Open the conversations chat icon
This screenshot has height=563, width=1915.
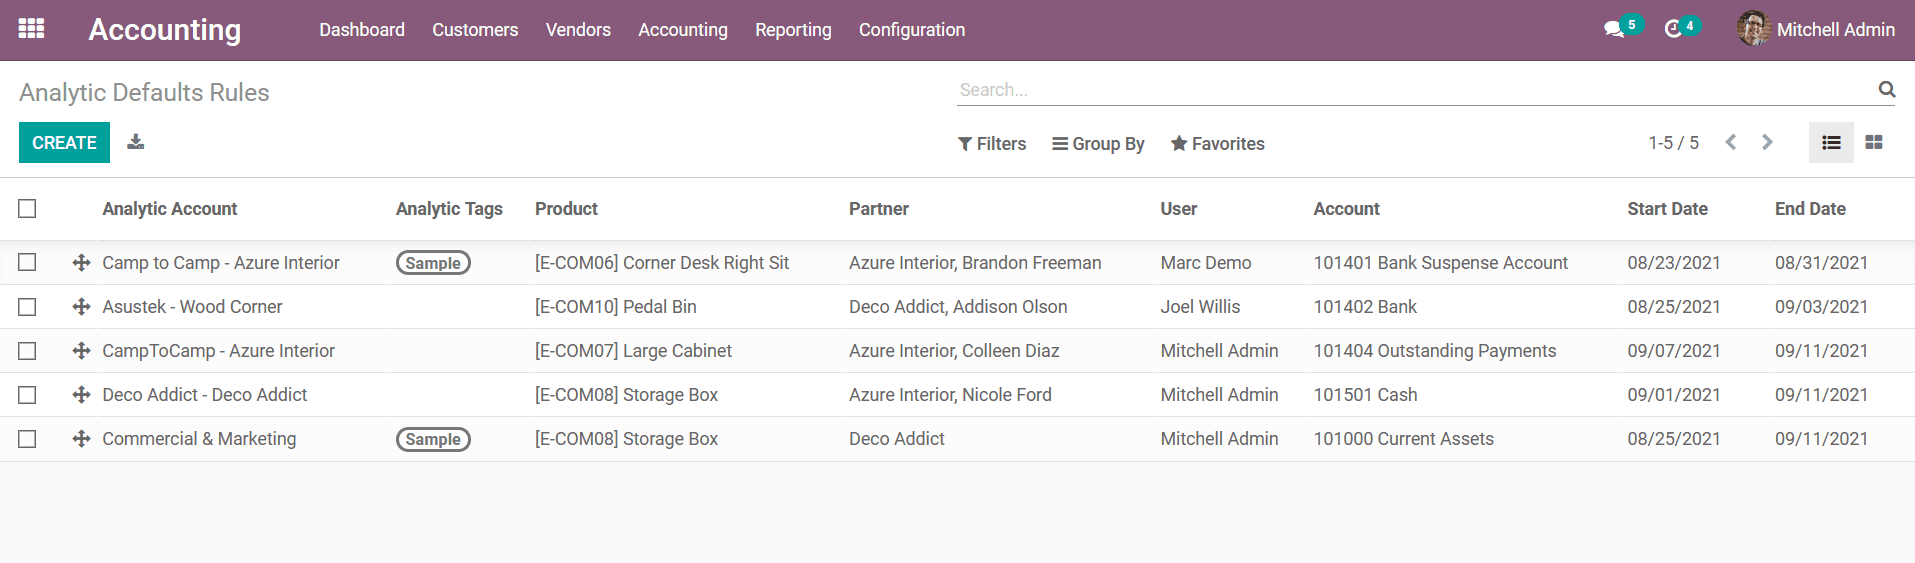pyautogui.click(x=1614, y=30)
